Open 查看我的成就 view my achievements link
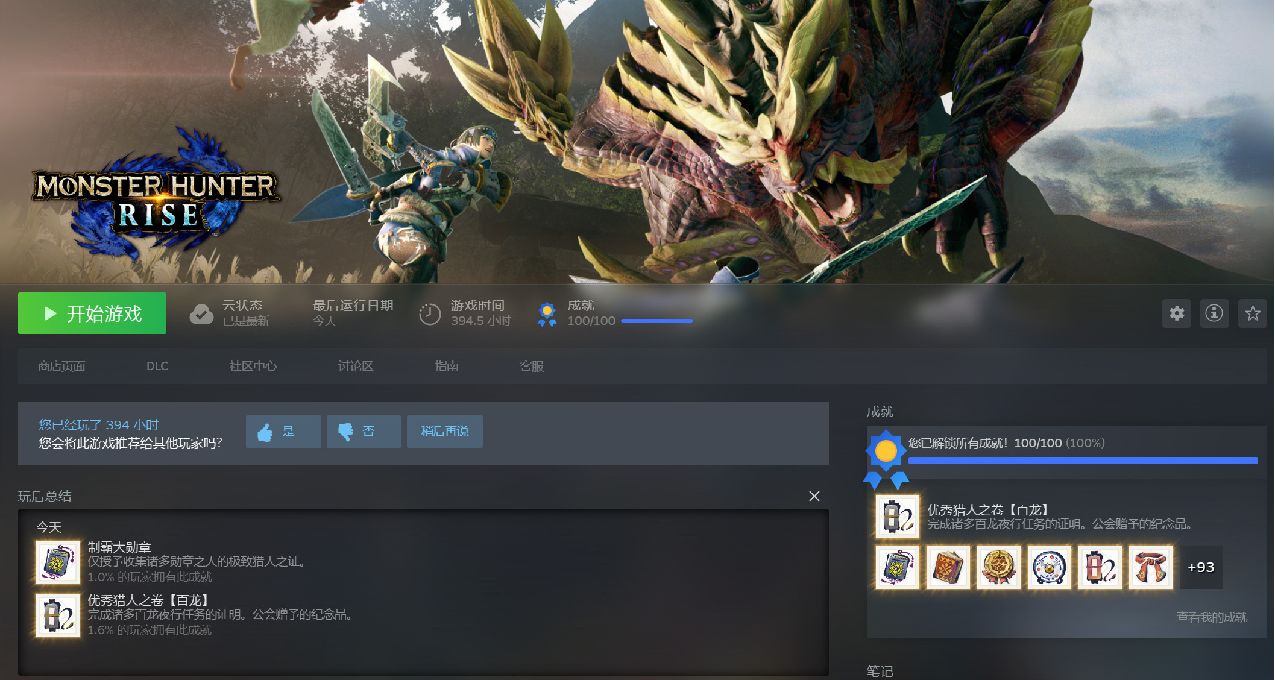The width and height of the screenshot is (1275, 680). click(1212, 617)
